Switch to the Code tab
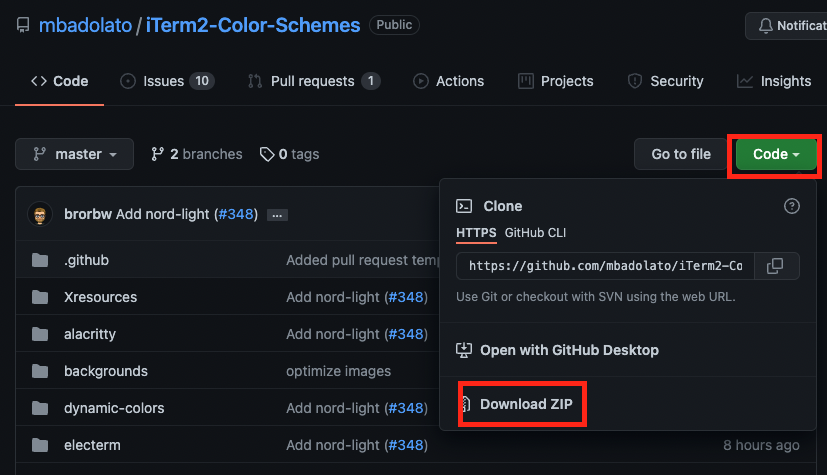The image size is (827, 475). point(60,81)
